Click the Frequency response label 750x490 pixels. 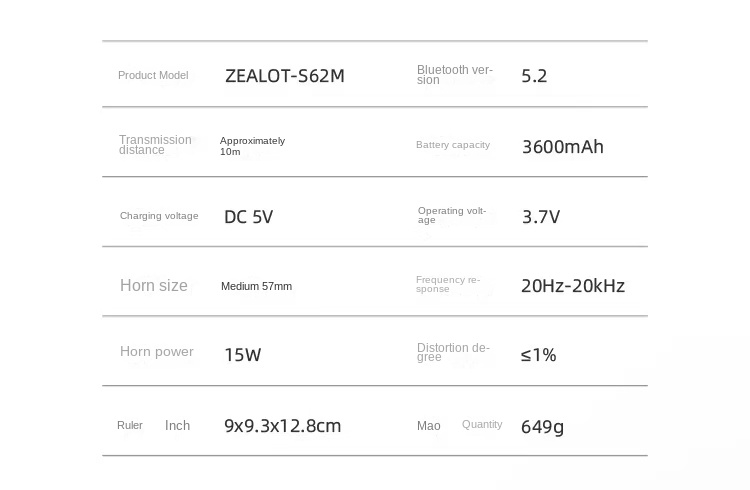[448, 284]
